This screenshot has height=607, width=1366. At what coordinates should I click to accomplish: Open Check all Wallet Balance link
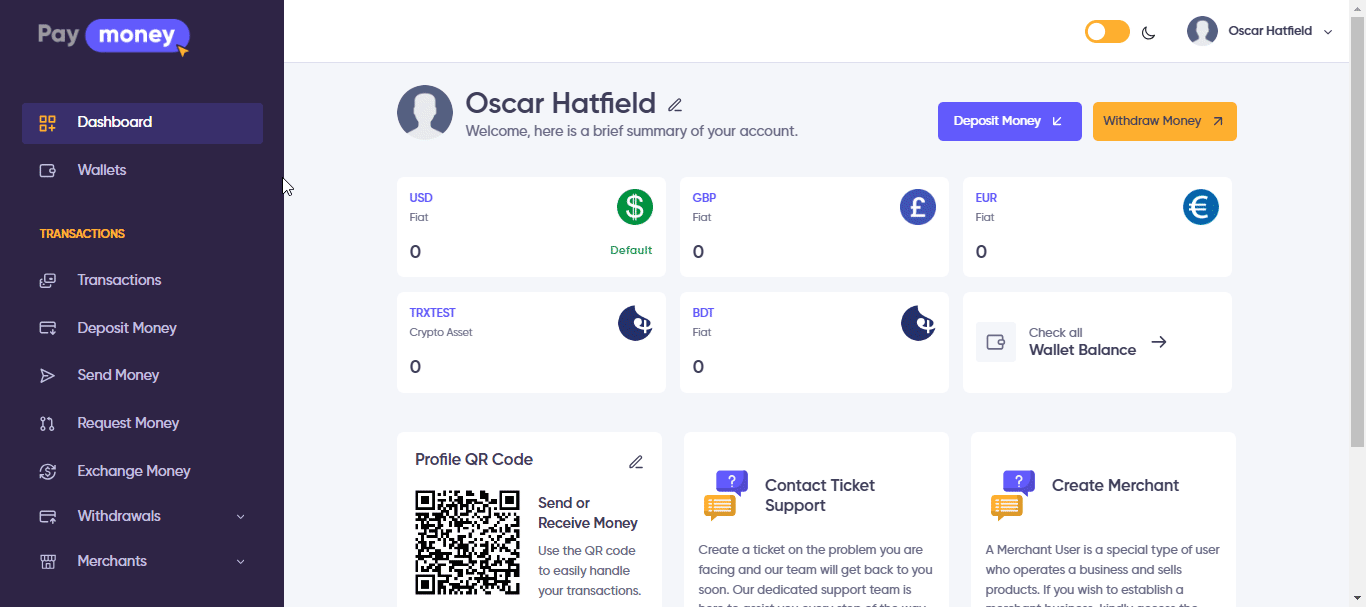click(1097, 342)
